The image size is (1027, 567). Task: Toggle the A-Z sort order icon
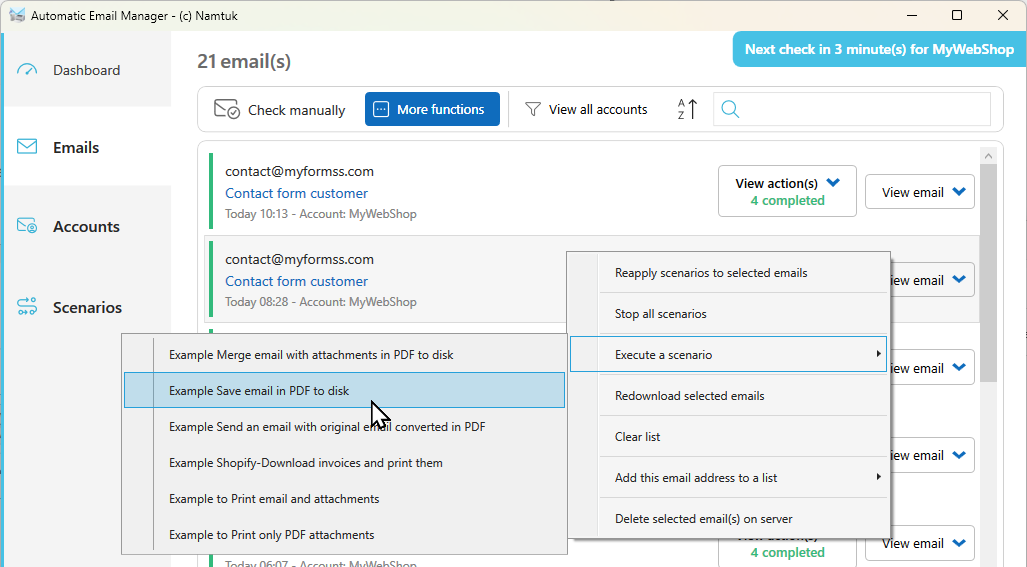(x=688, y=109)
